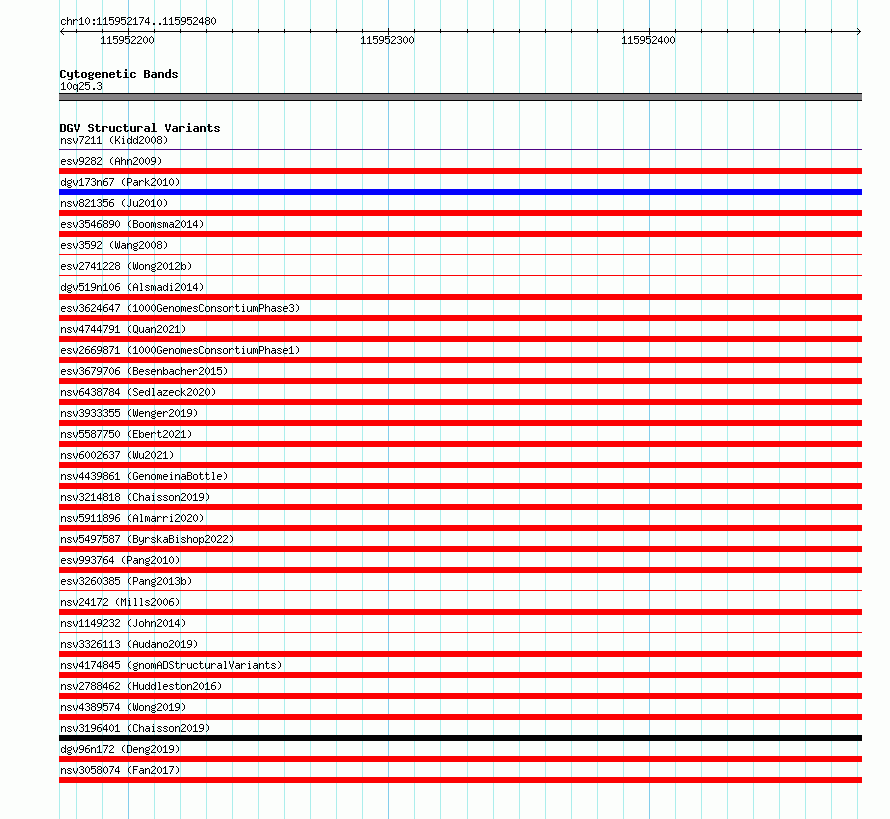Image resolution: width=890 pixels, height=819 pixels.
Task: Click nsv3196401 (Chaisson2019) label
Action: (x=135, y=728)
